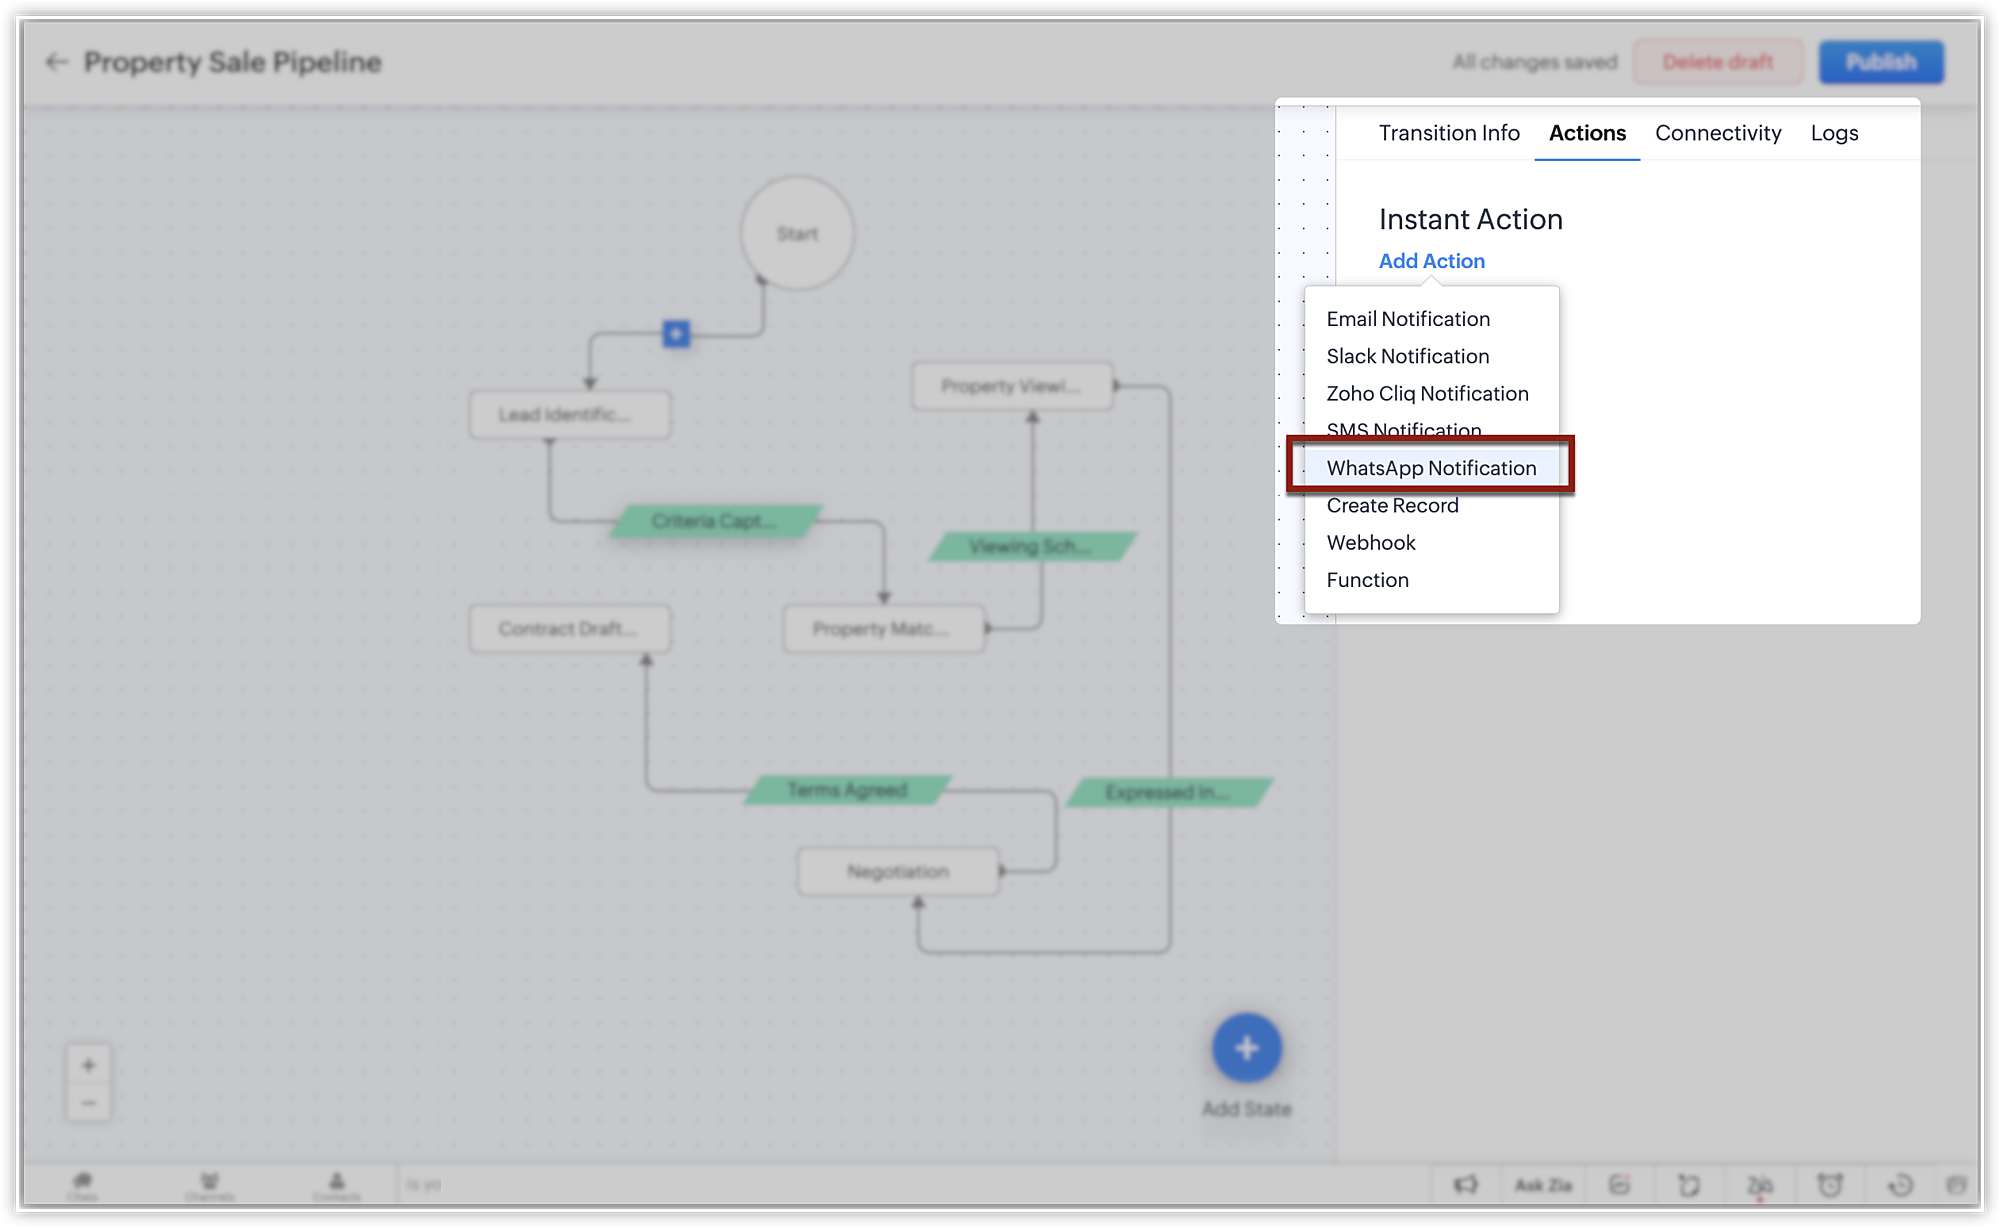Click the Add State plus button
The image size is (2000, 1228).
click(1246, 1048)
